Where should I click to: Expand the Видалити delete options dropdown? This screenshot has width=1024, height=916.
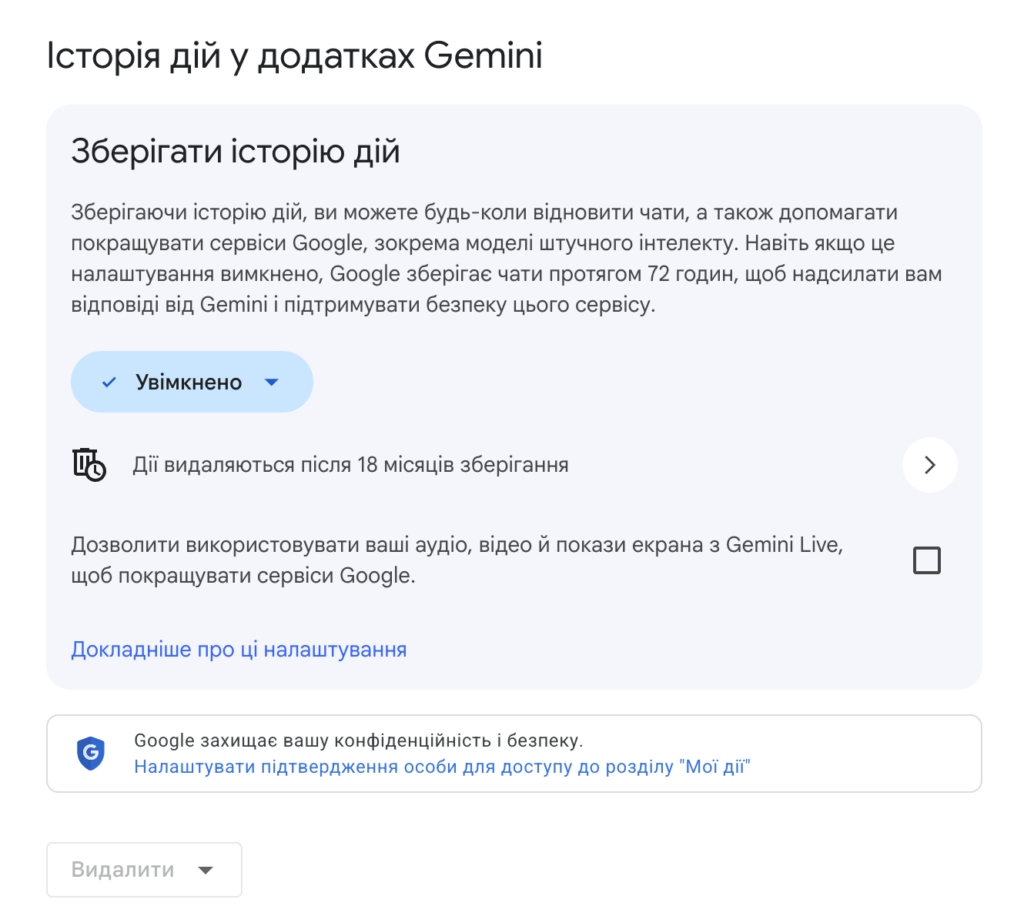point(207,869)
